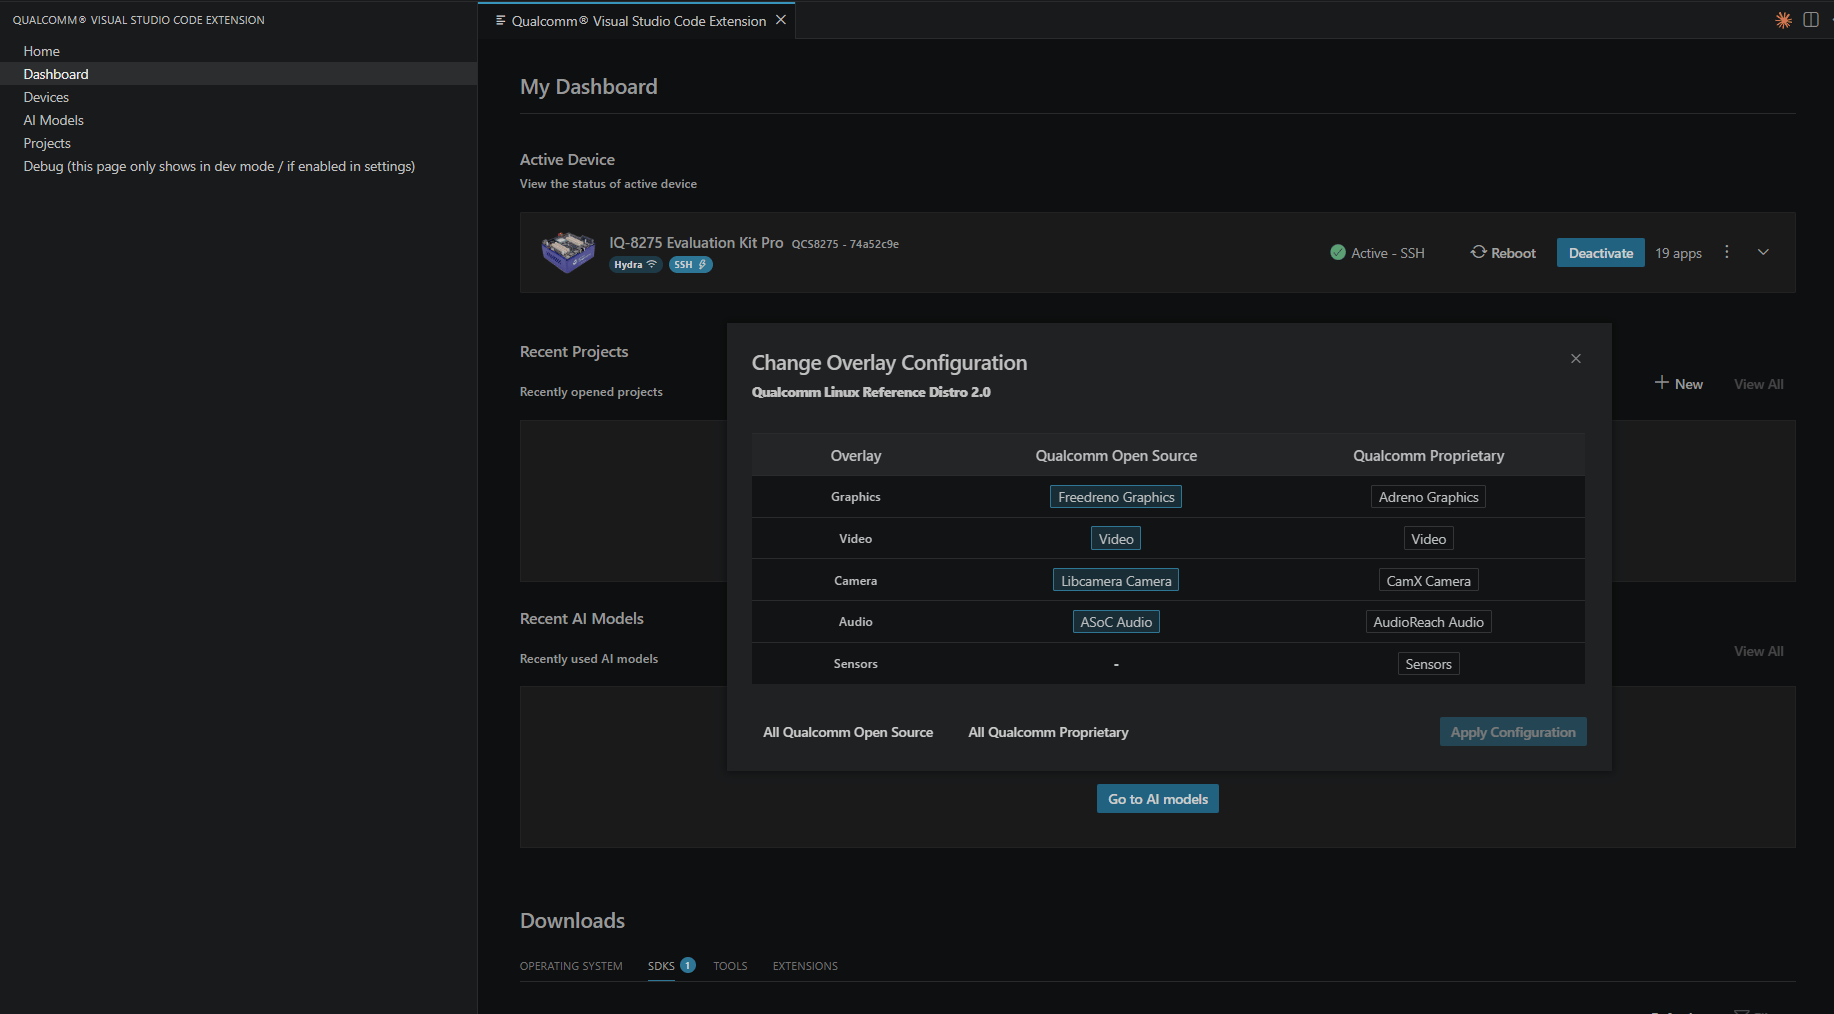Choose open source Video overlay

(x=1116, y=539)
